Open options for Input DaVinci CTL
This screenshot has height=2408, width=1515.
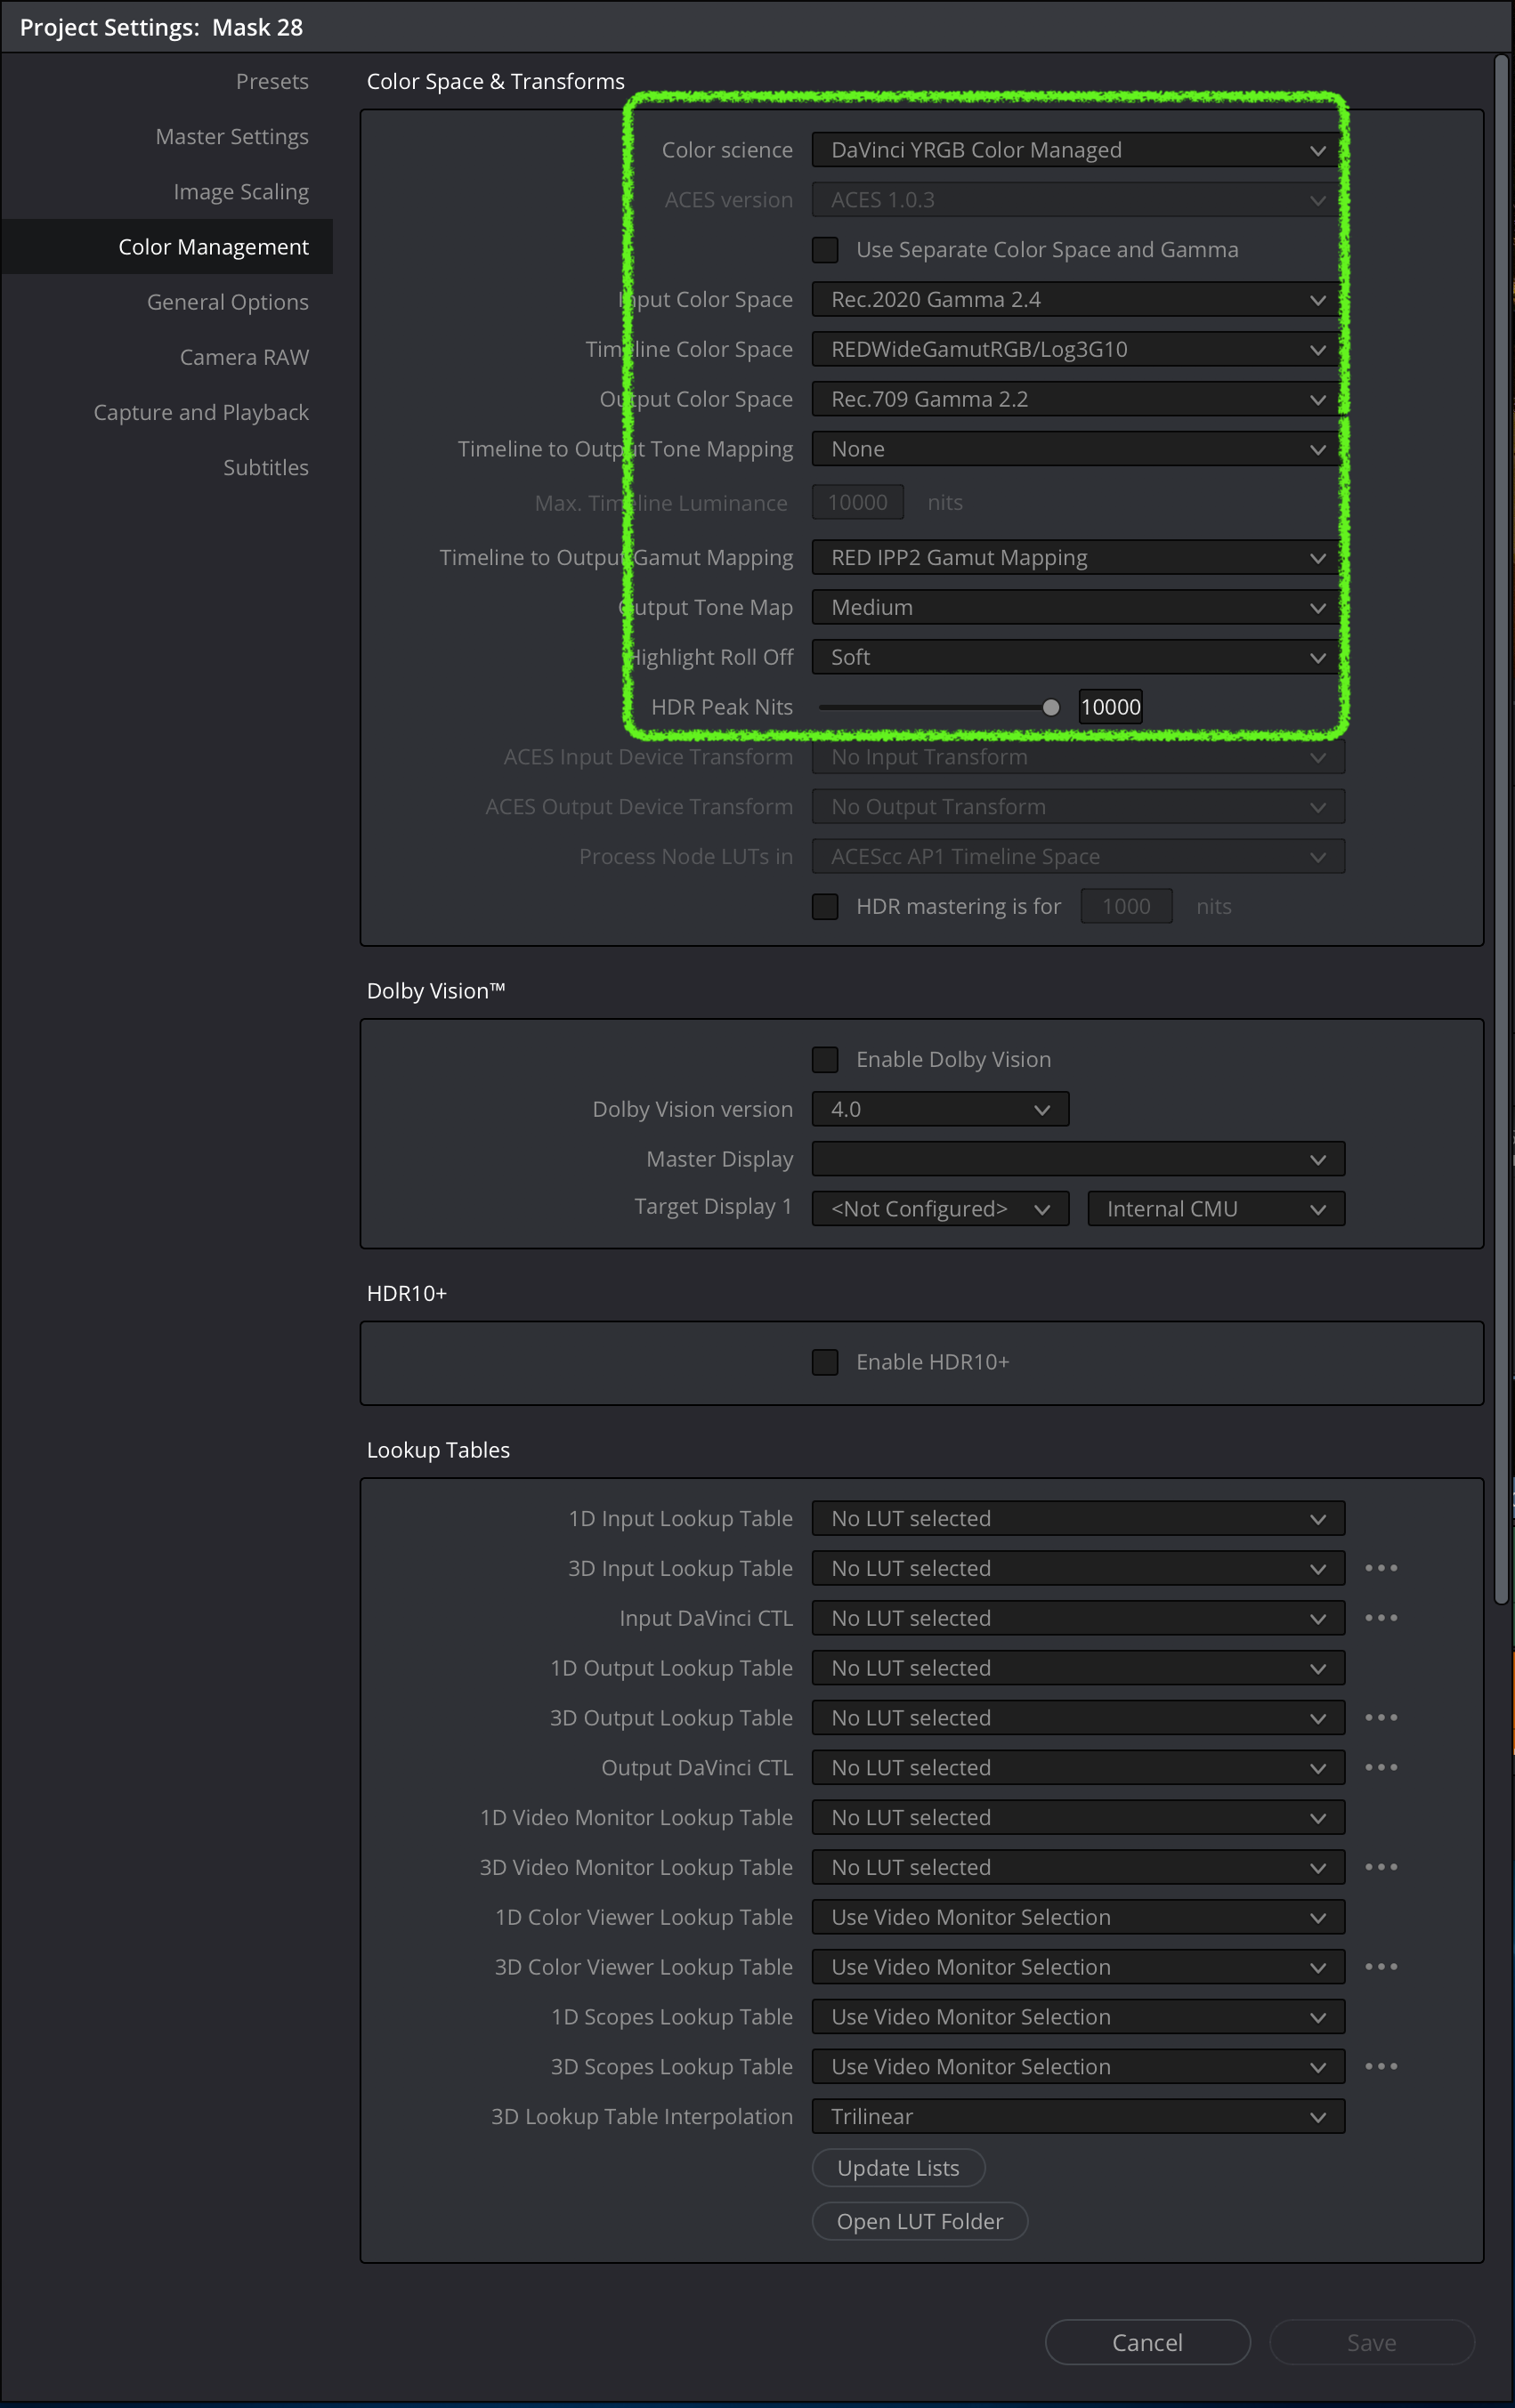point(1381,1618)
